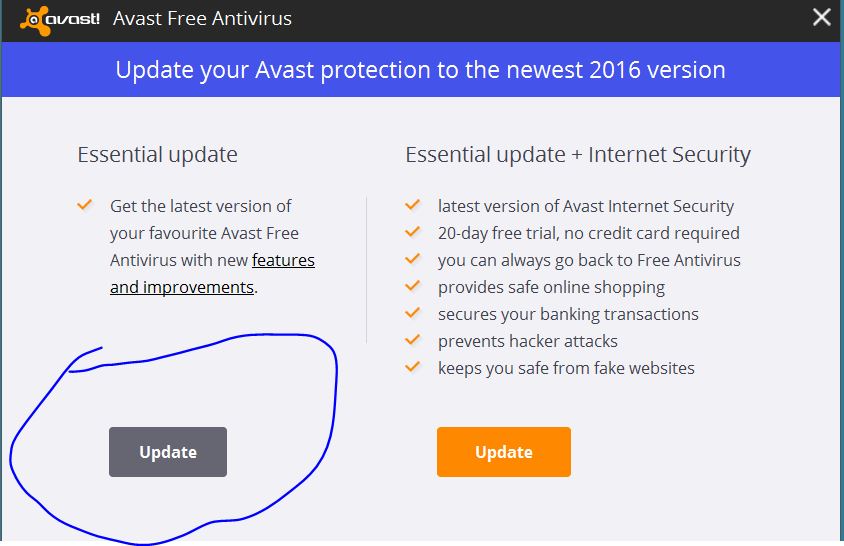Click the orange Internet Security Update button
Viewport: 844px width, 546px height.
504,452
